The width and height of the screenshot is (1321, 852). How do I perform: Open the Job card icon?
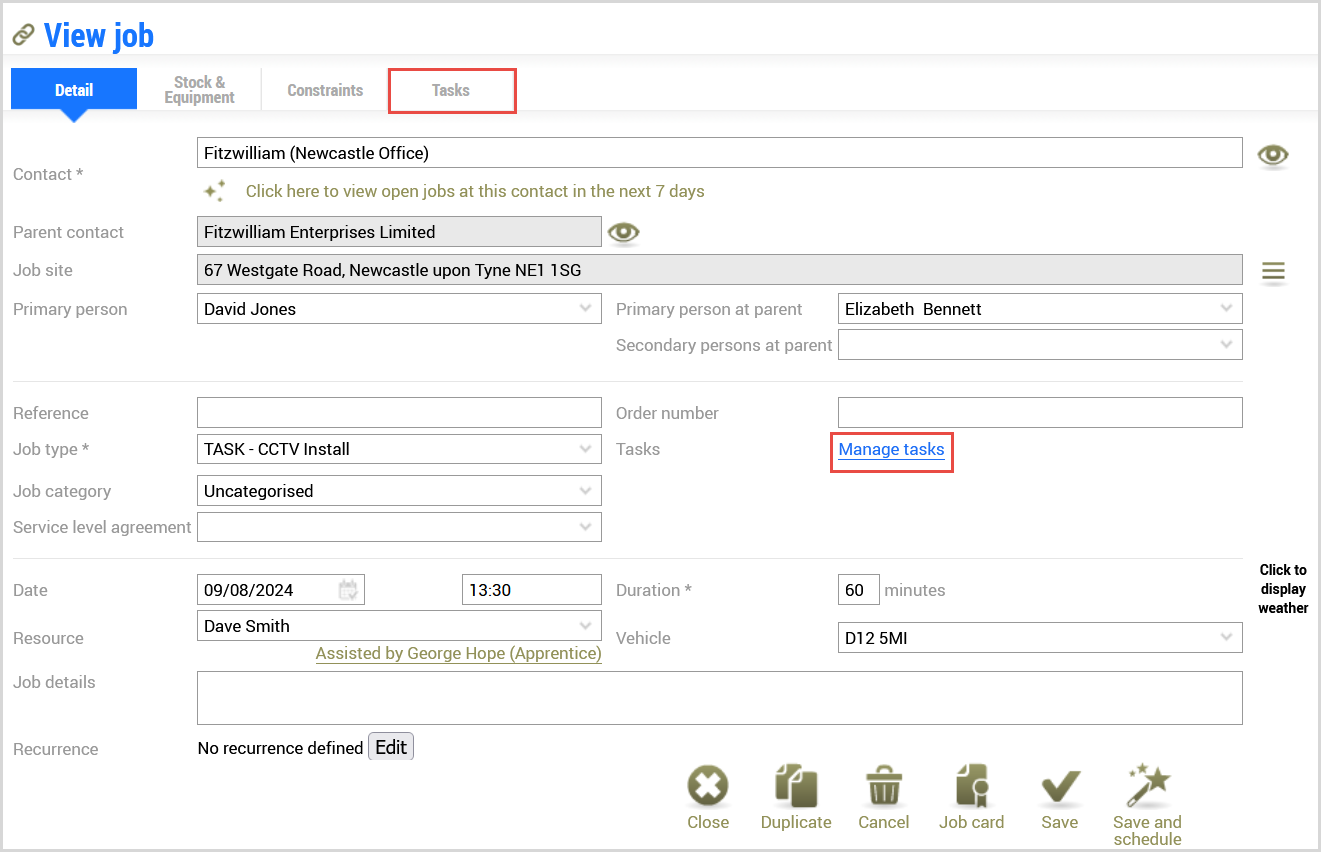(x=971, y=787)
